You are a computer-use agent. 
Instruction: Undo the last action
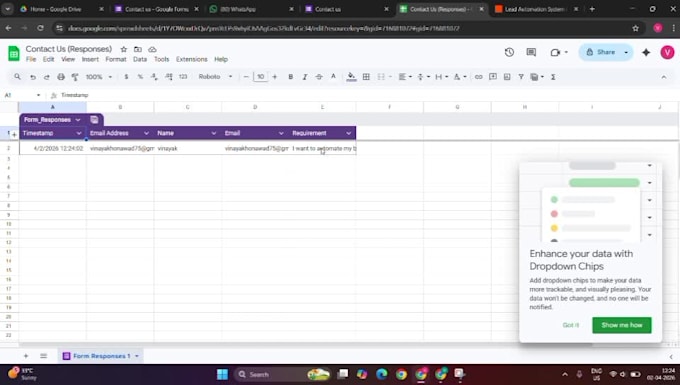(33, 77)
